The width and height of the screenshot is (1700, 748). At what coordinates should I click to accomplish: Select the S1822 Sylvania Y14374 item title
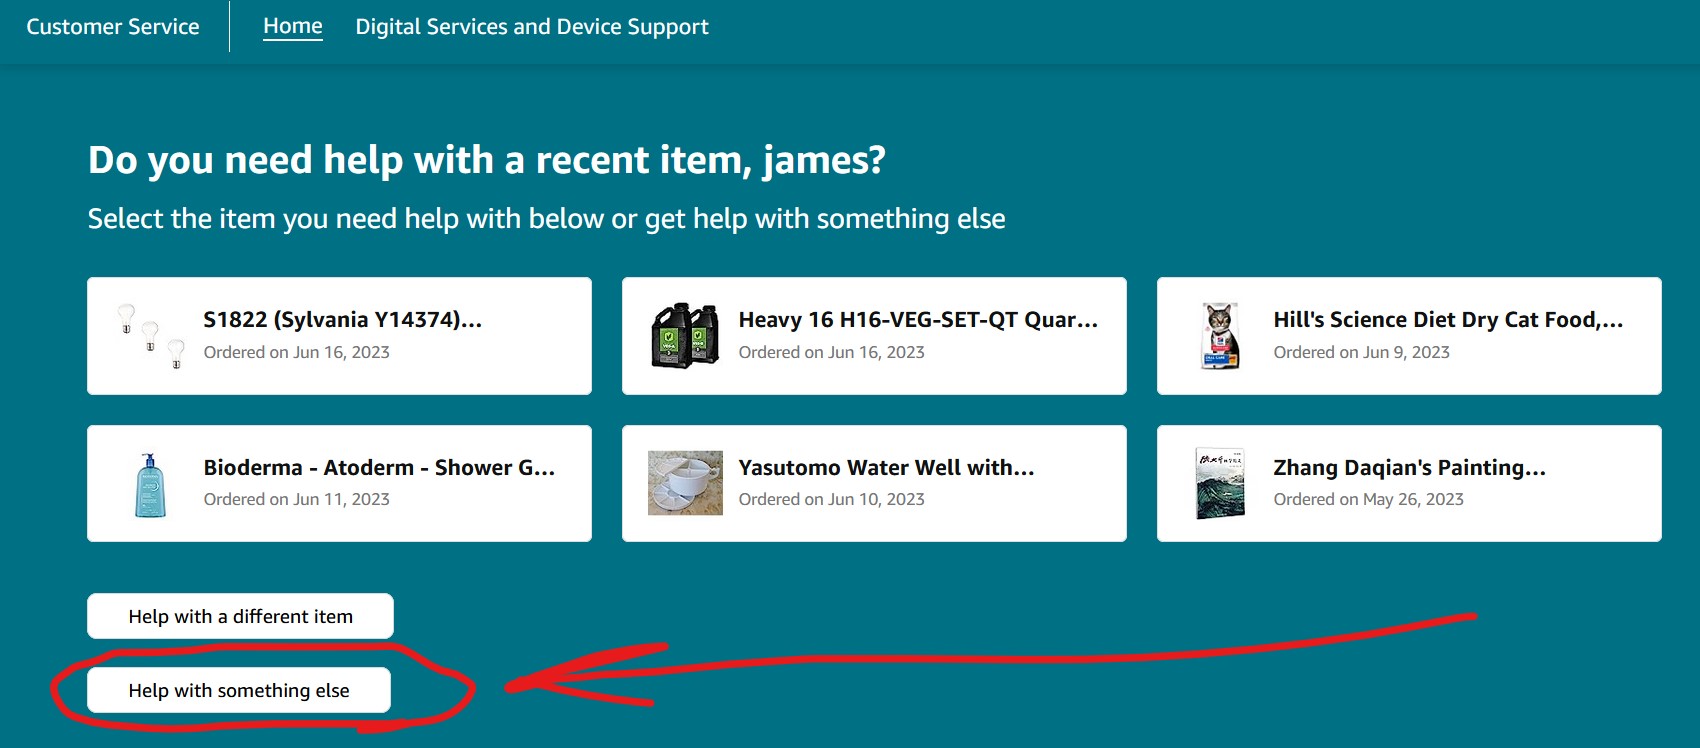coord(343,320)
